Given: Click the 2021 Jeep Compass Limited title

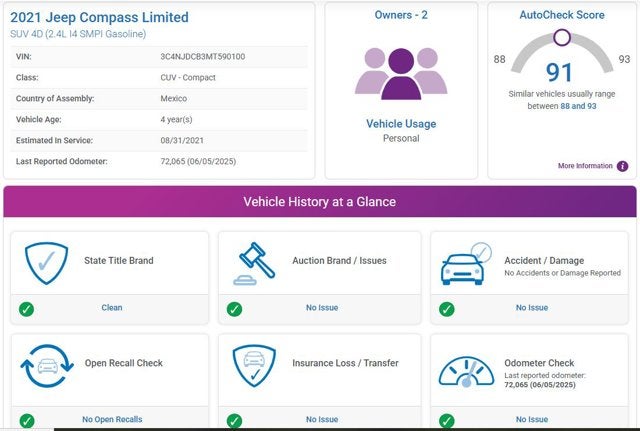Looking at the screenshot, I should tap(98, 18).
